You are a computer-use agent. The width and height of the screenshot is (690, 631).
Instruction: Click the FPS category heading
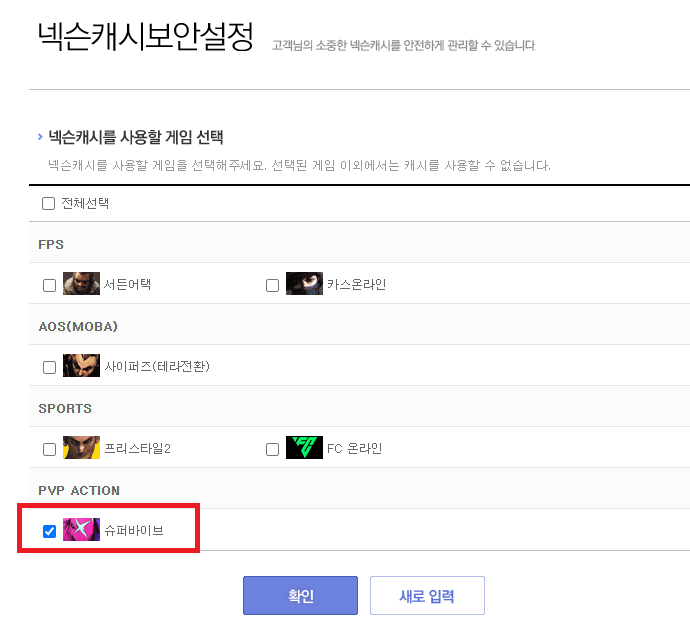51,245
